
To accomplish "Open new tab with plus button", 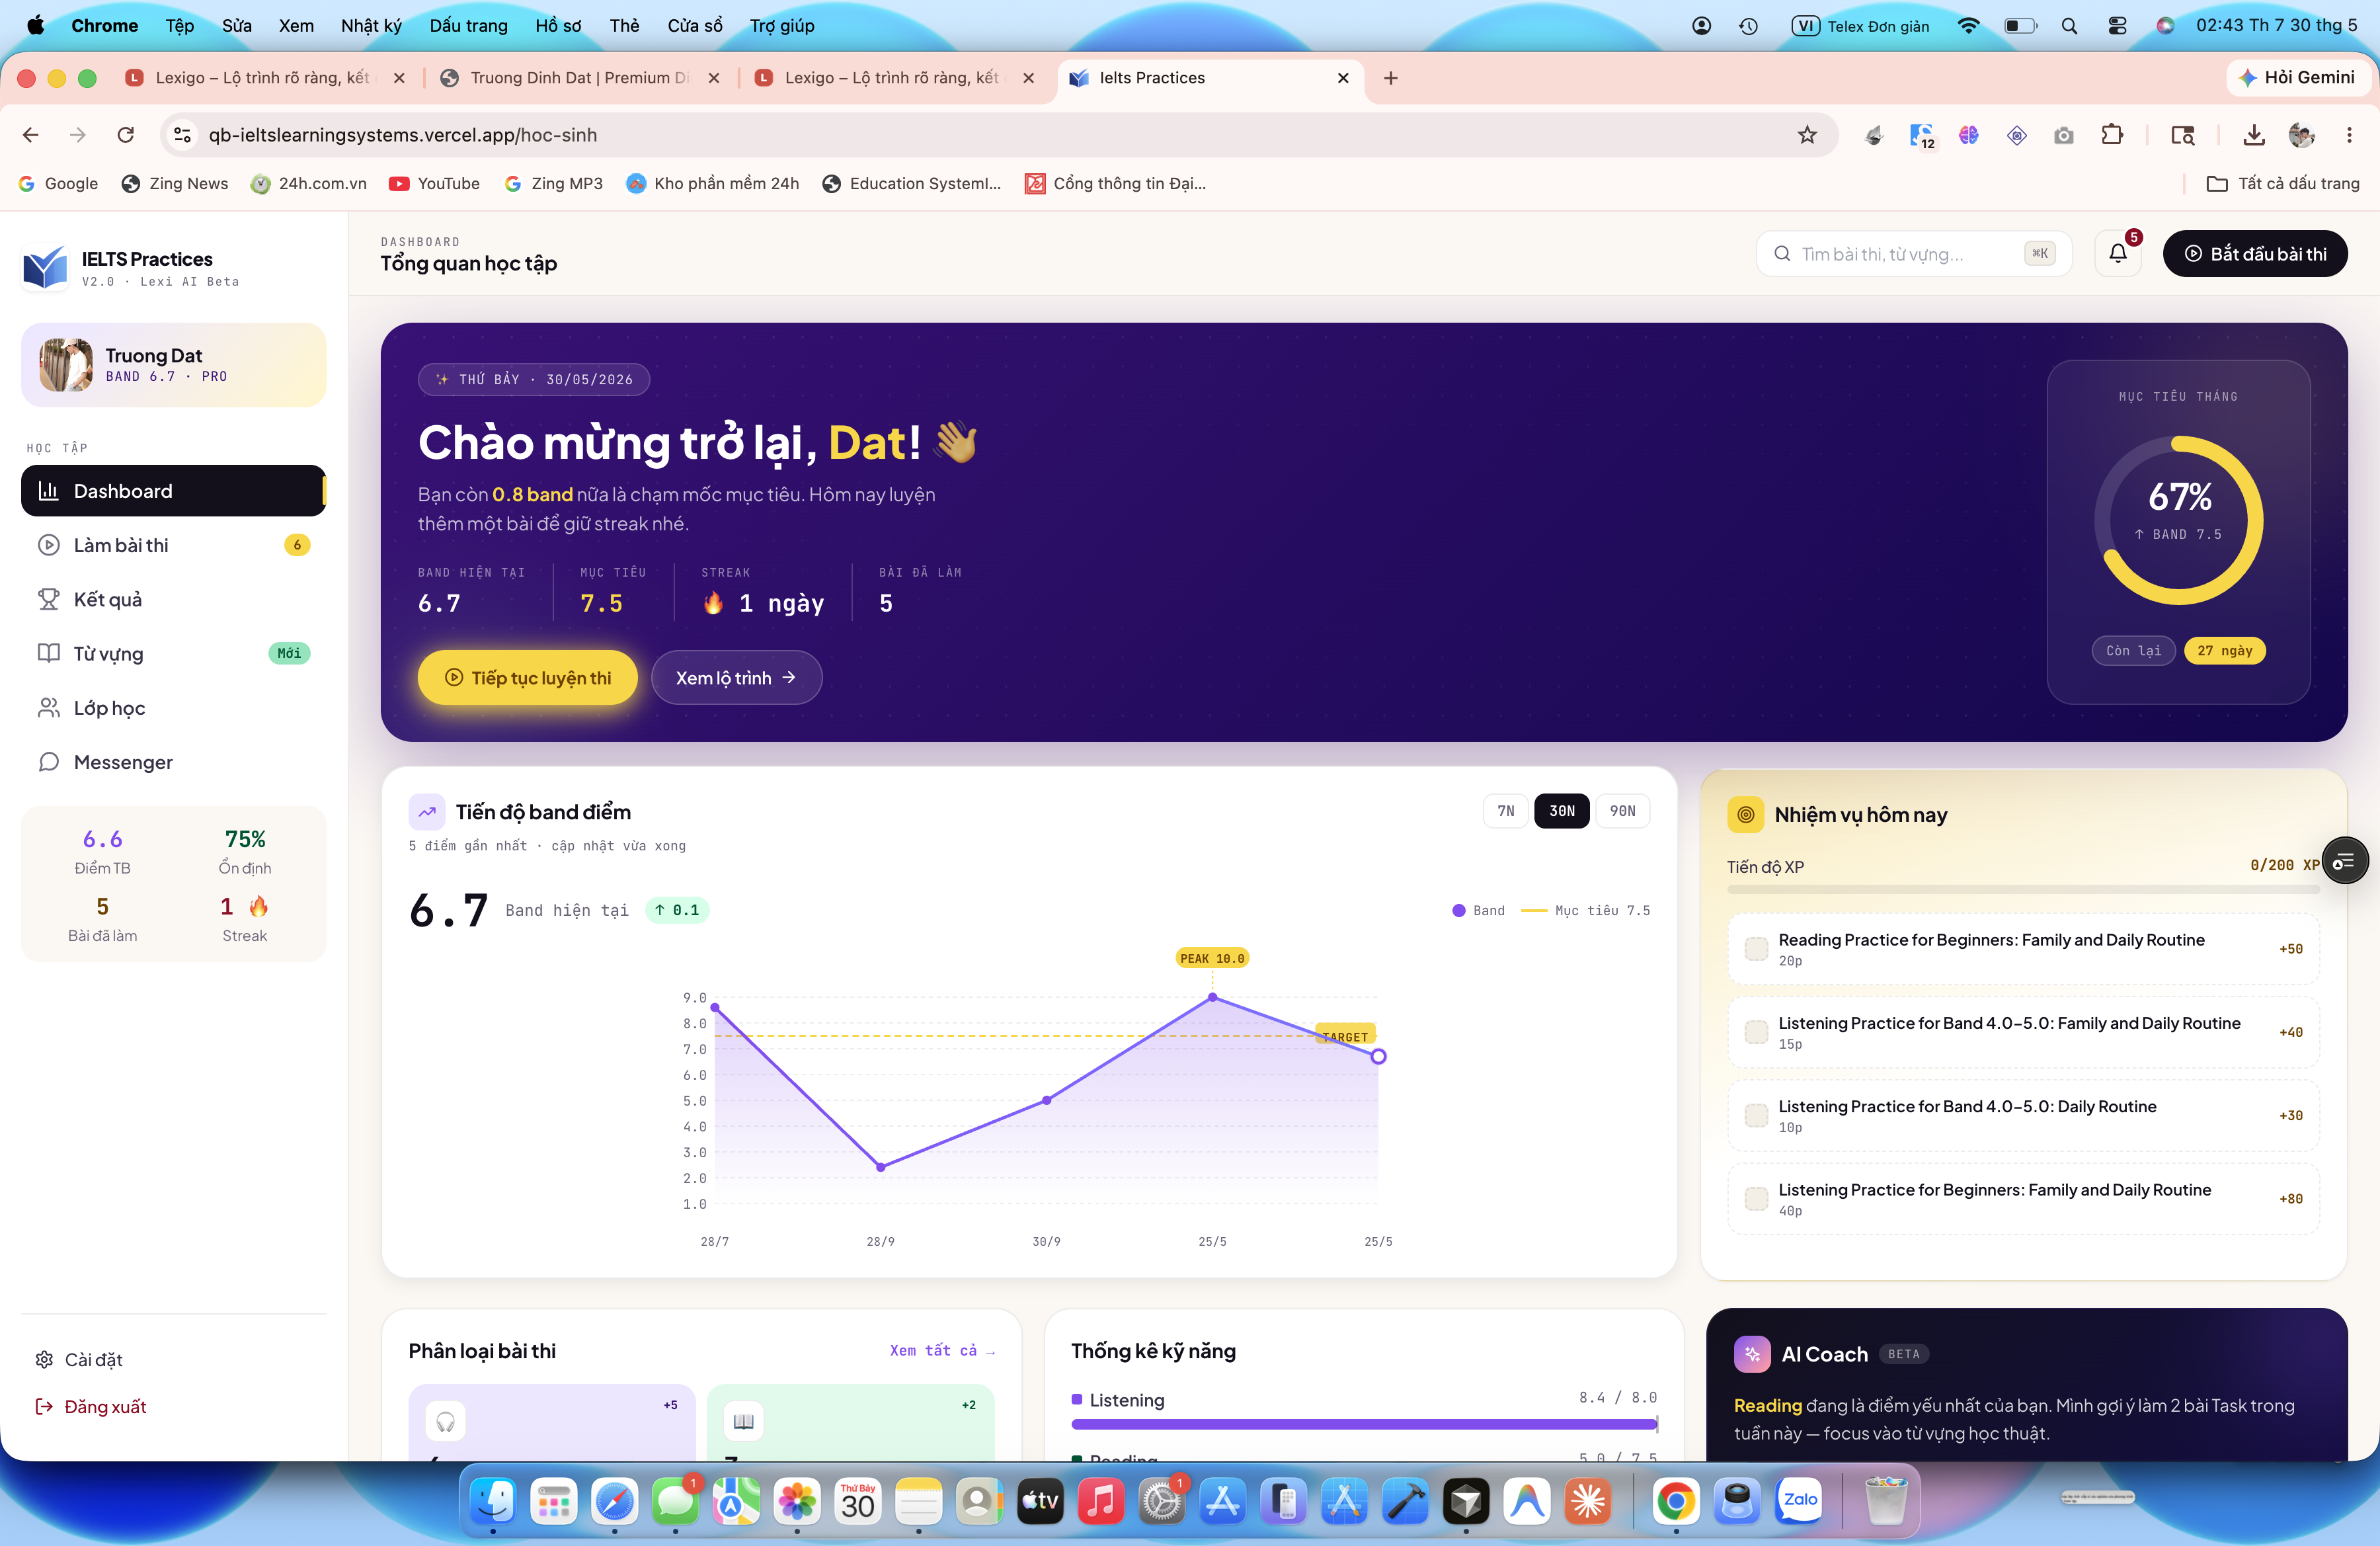I will [1391, 78].
